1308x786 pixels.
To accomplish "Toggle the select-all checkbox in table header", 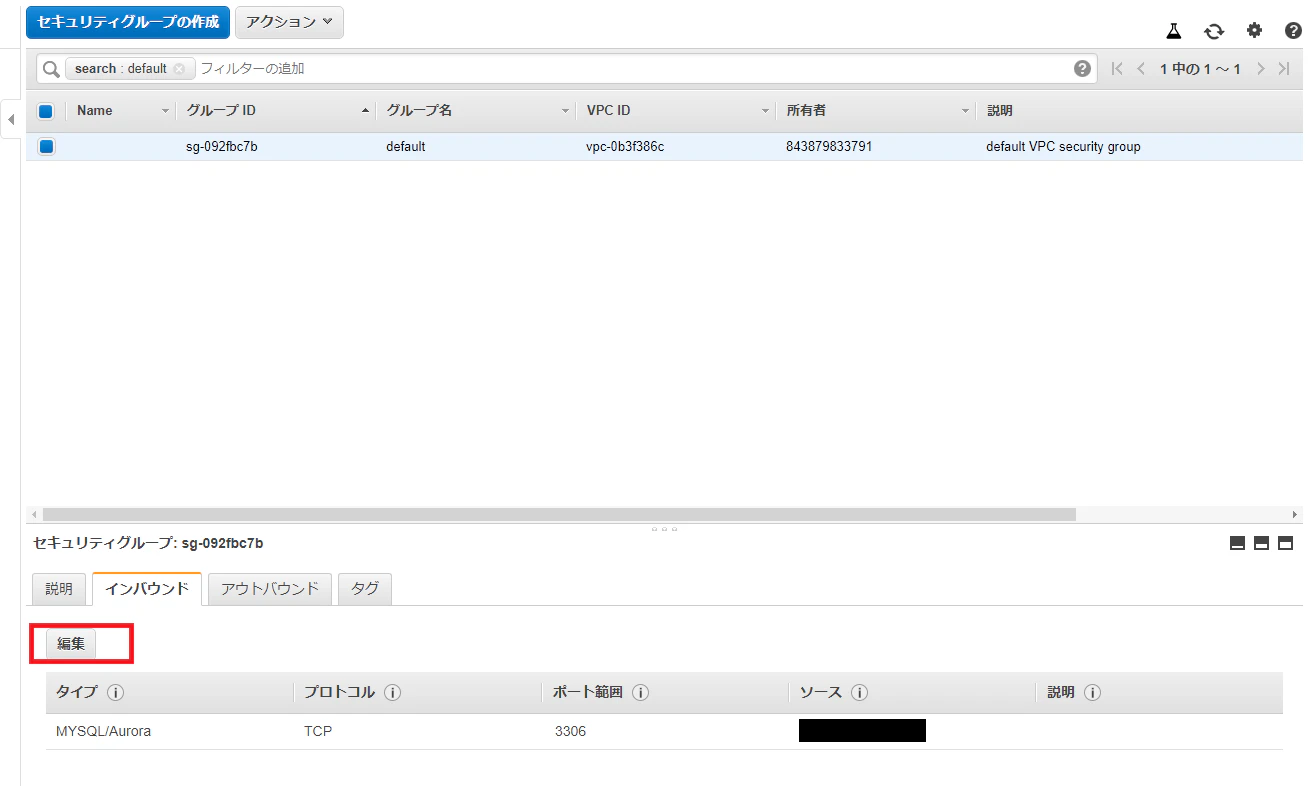I will [45, 111].
